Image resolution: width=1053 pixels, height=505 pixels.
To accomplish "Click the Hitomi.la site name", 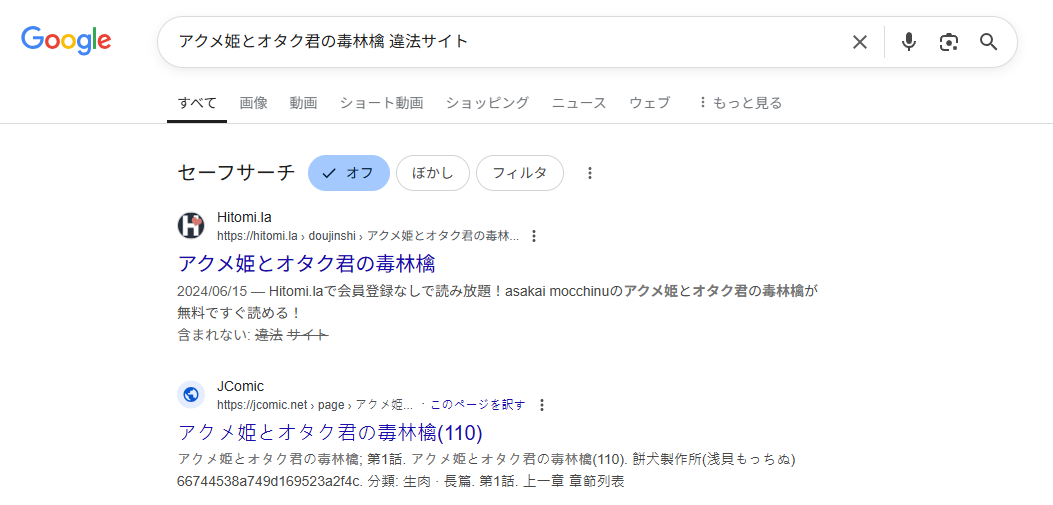I will pos(244,217).
